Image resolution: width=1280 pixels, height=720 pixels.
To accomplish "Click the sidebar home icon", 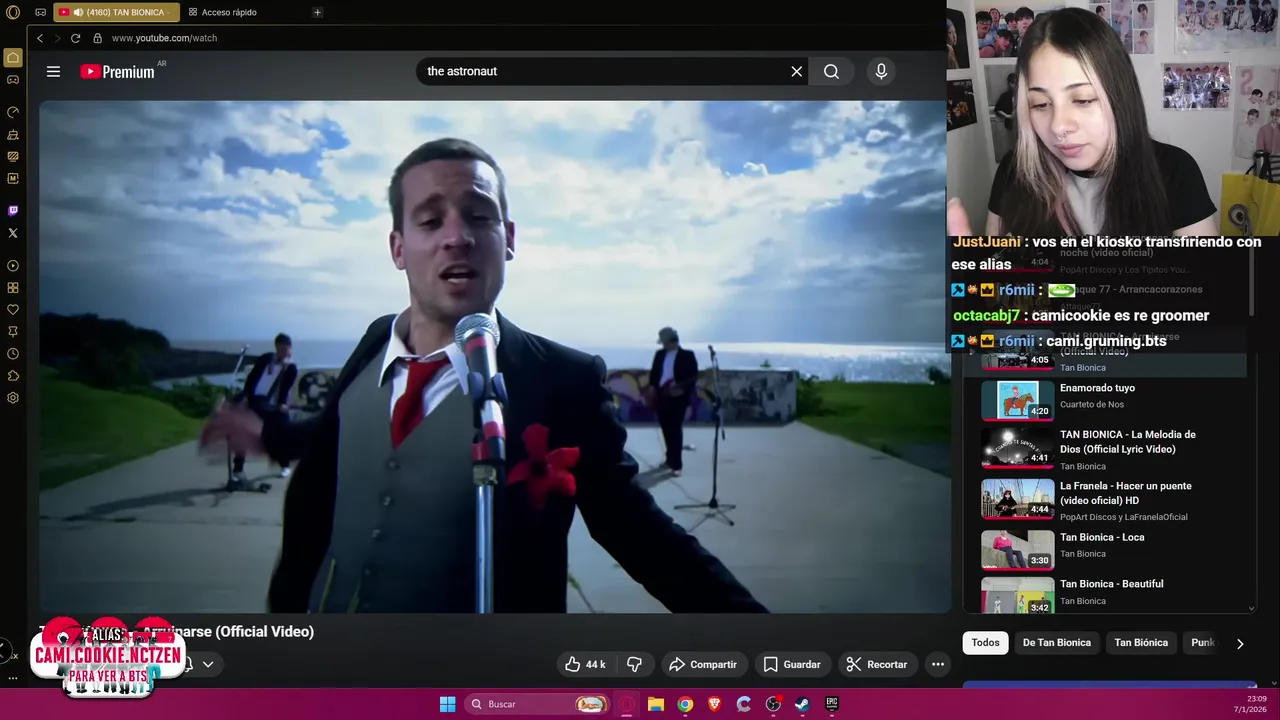I will 13,58.
